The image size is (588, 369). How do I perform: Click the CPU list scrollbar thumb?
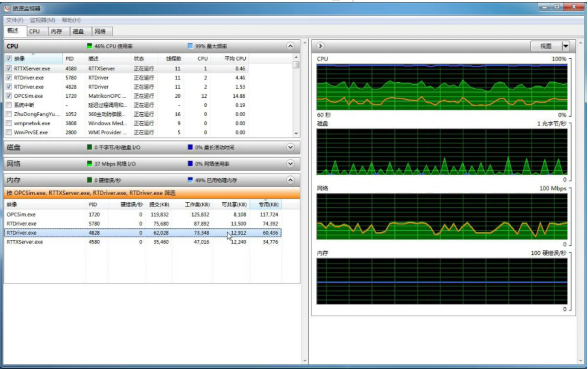click(296, 64)
